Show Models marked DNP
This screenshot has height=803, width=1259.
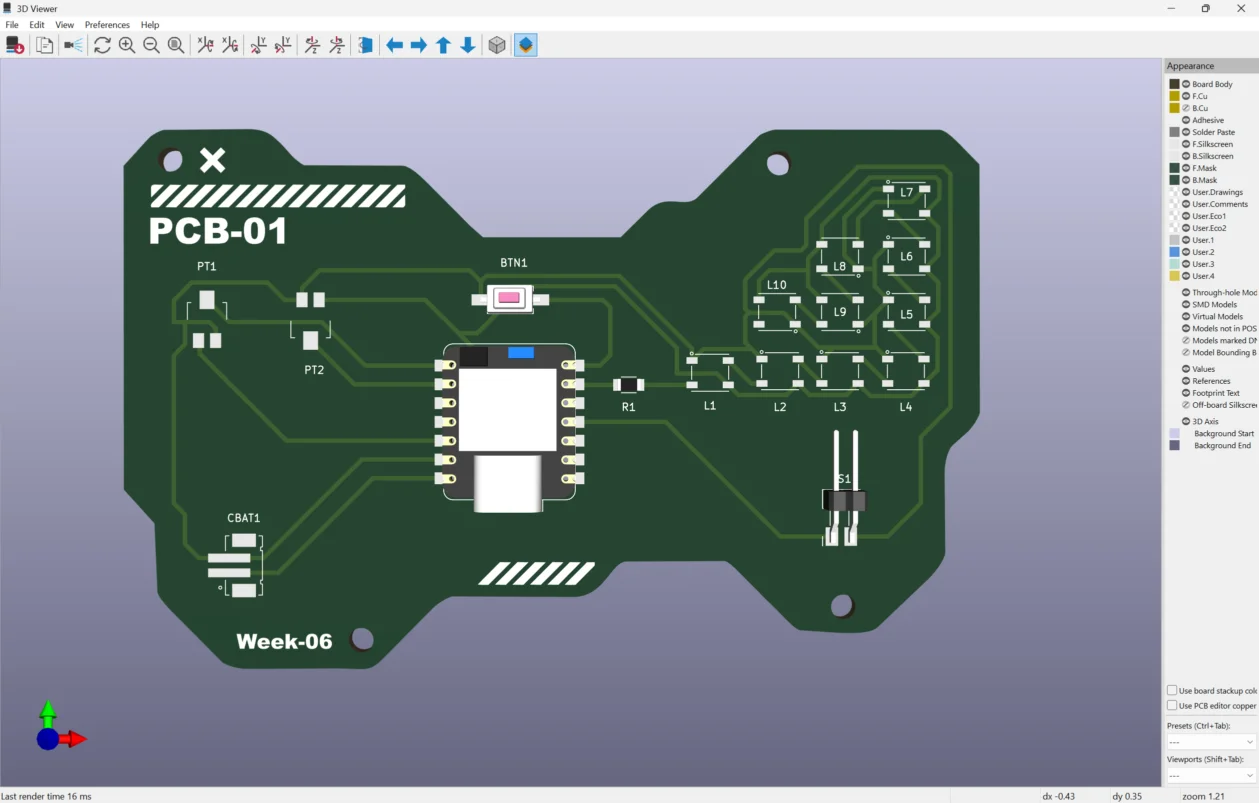1186,341
